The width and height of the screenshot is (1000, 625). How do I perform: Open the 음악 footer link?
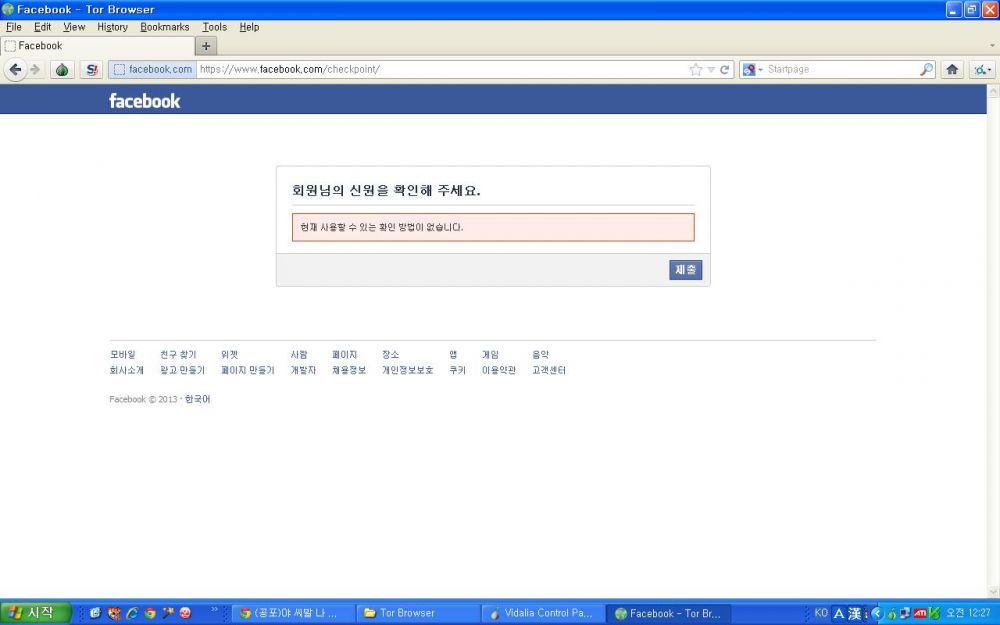540,355
